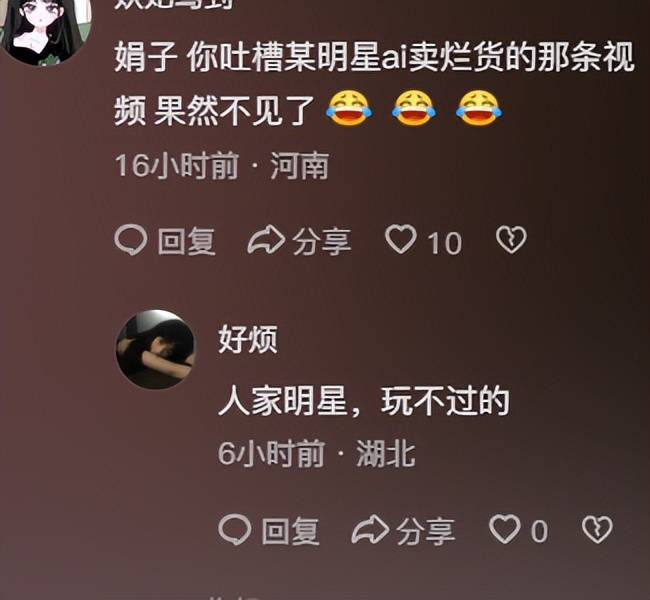Dislike the 河南 comment with the broken heart icon
The height and width of the screenshot is (600, 650).
511,239
